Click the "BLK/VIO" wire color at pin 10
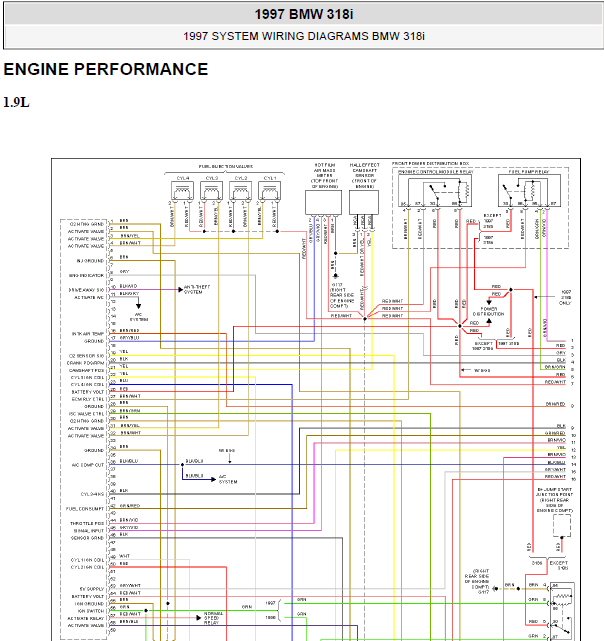This screenshot has width=604, height=641. (x=128, y=286)
